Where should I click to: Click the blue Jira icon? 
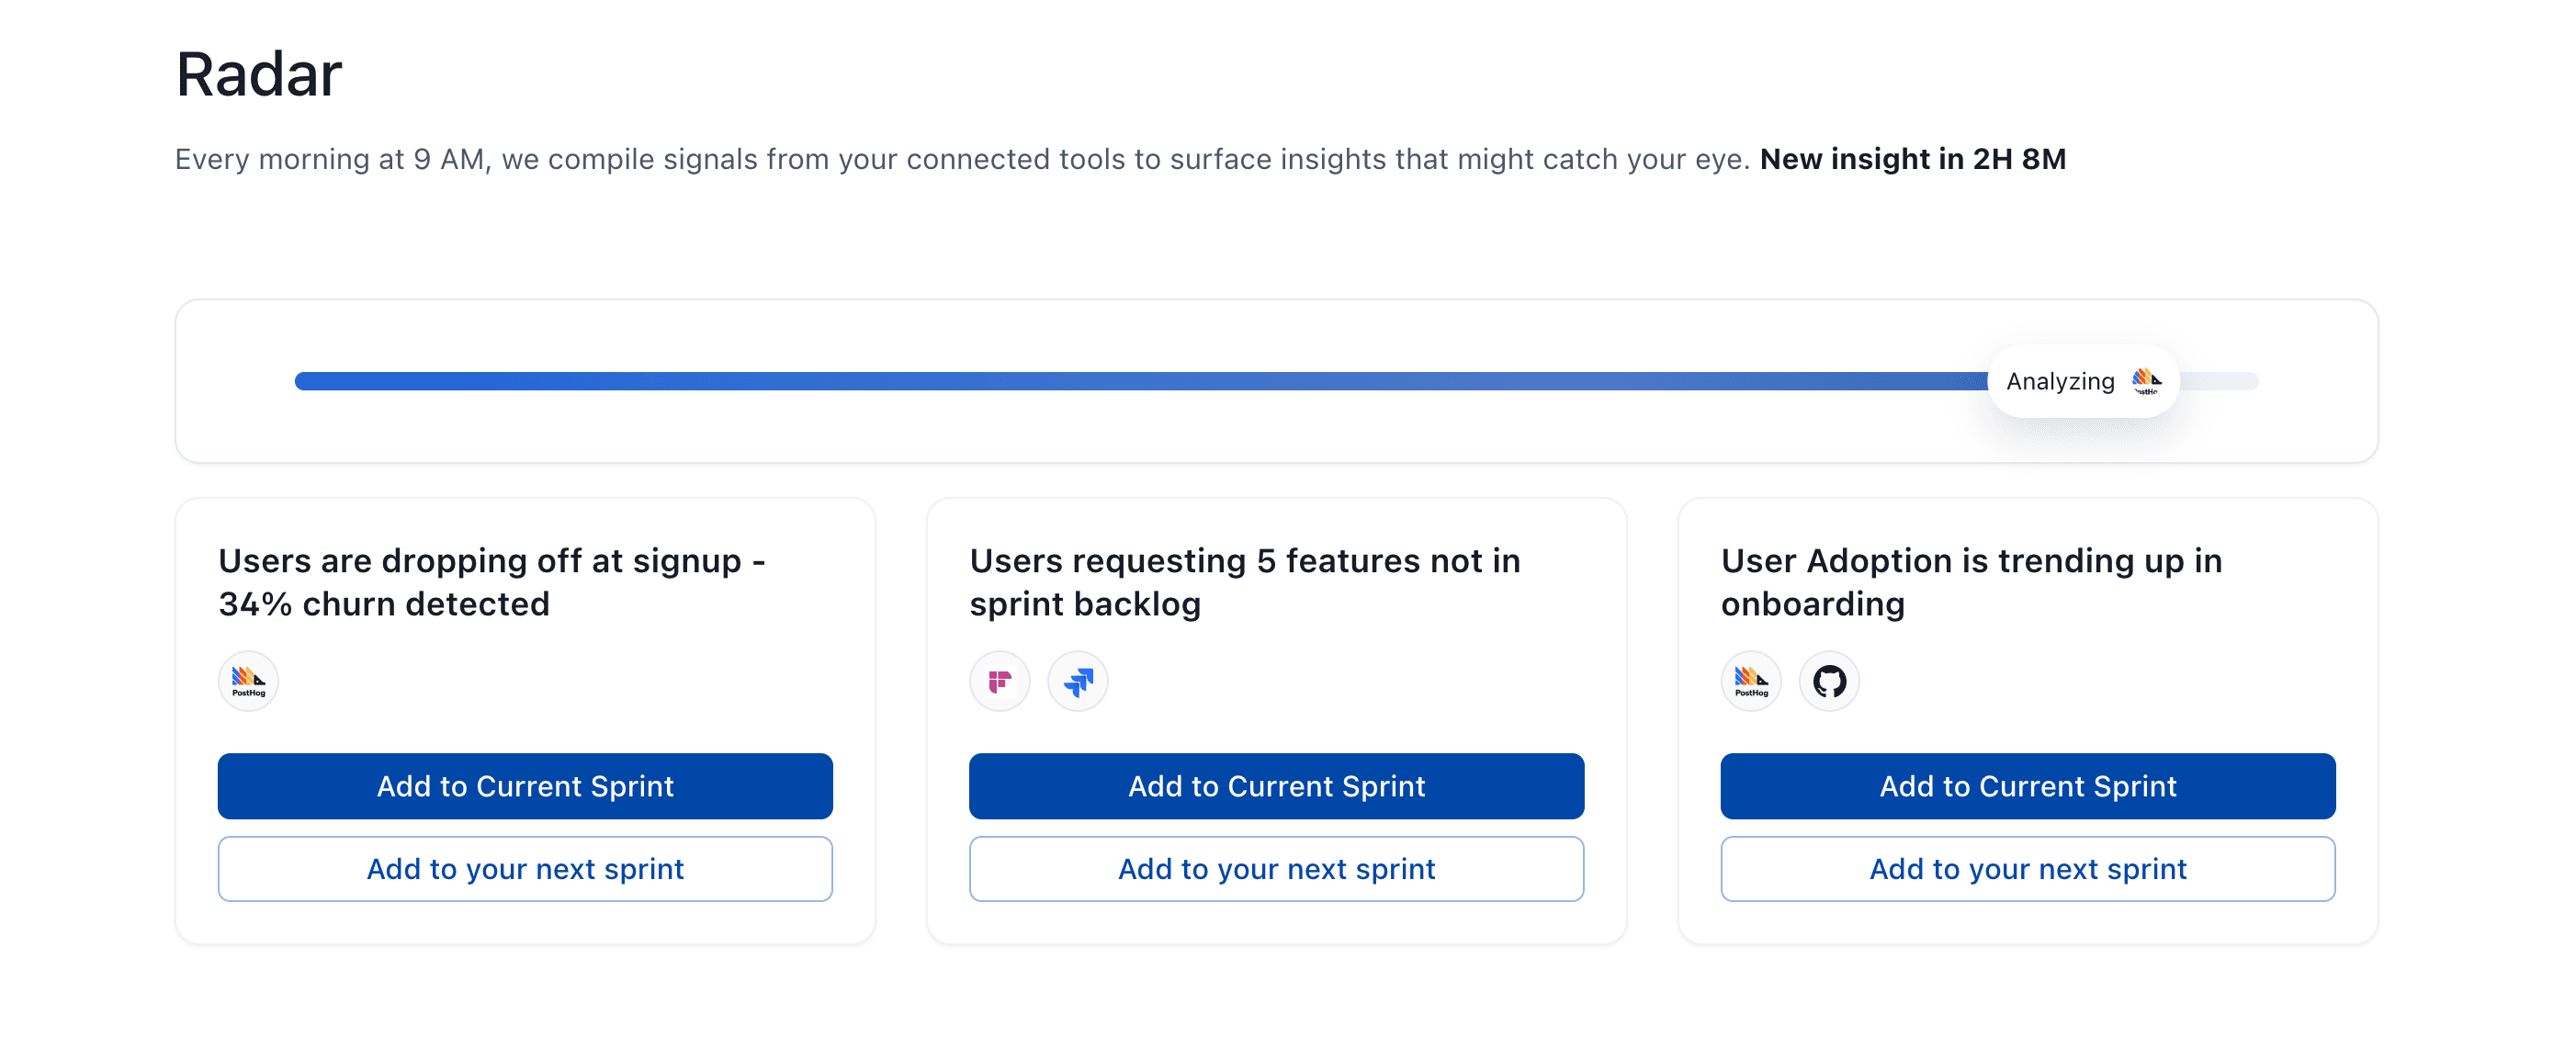pyautogui.click(x=1077, y=681)
